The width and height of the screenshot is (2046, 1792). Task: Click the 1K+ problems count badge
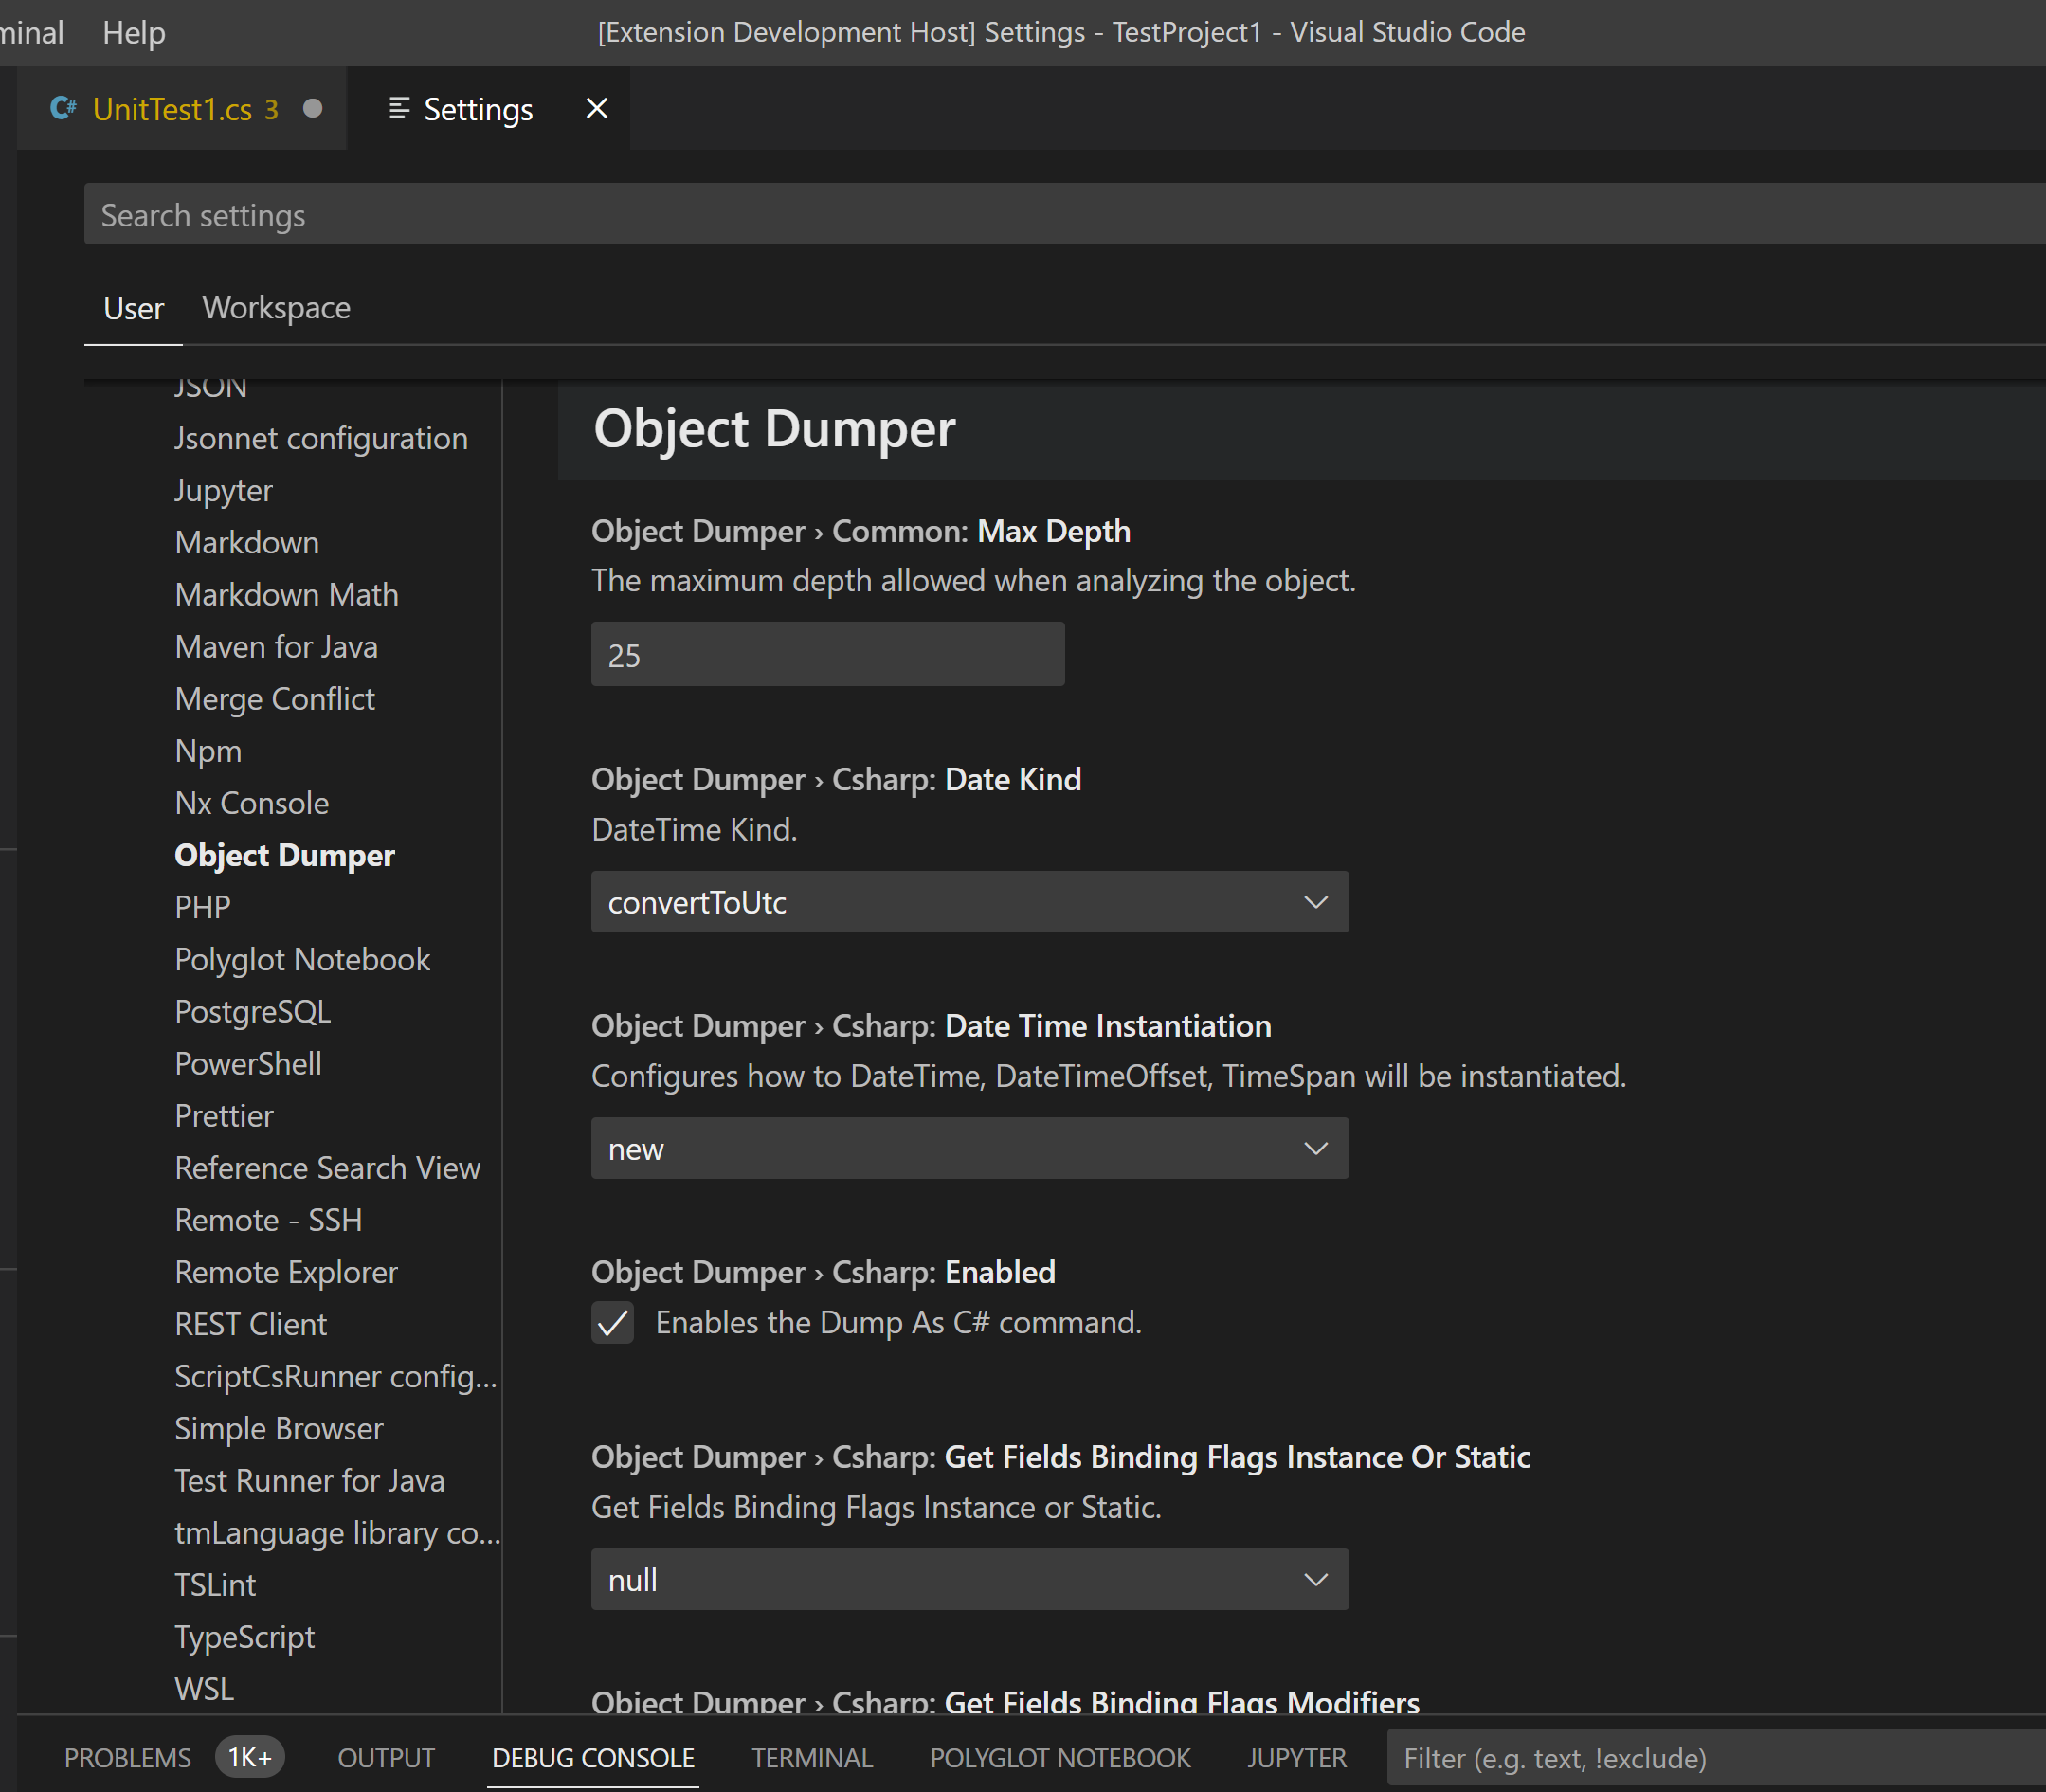click(x=249, y=1757)
